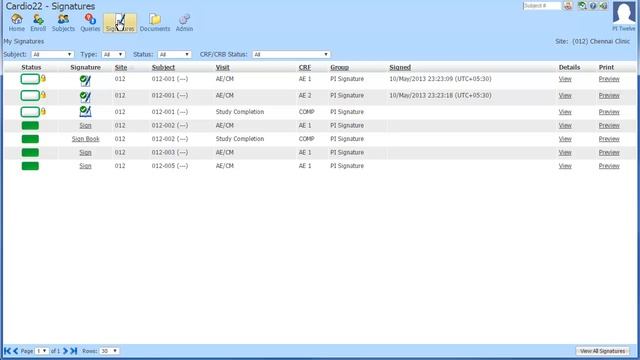The height and width of the screenshot is (360, 640).
Task: View details of 012-002 Study Completion row
Action: coord(565,139)
